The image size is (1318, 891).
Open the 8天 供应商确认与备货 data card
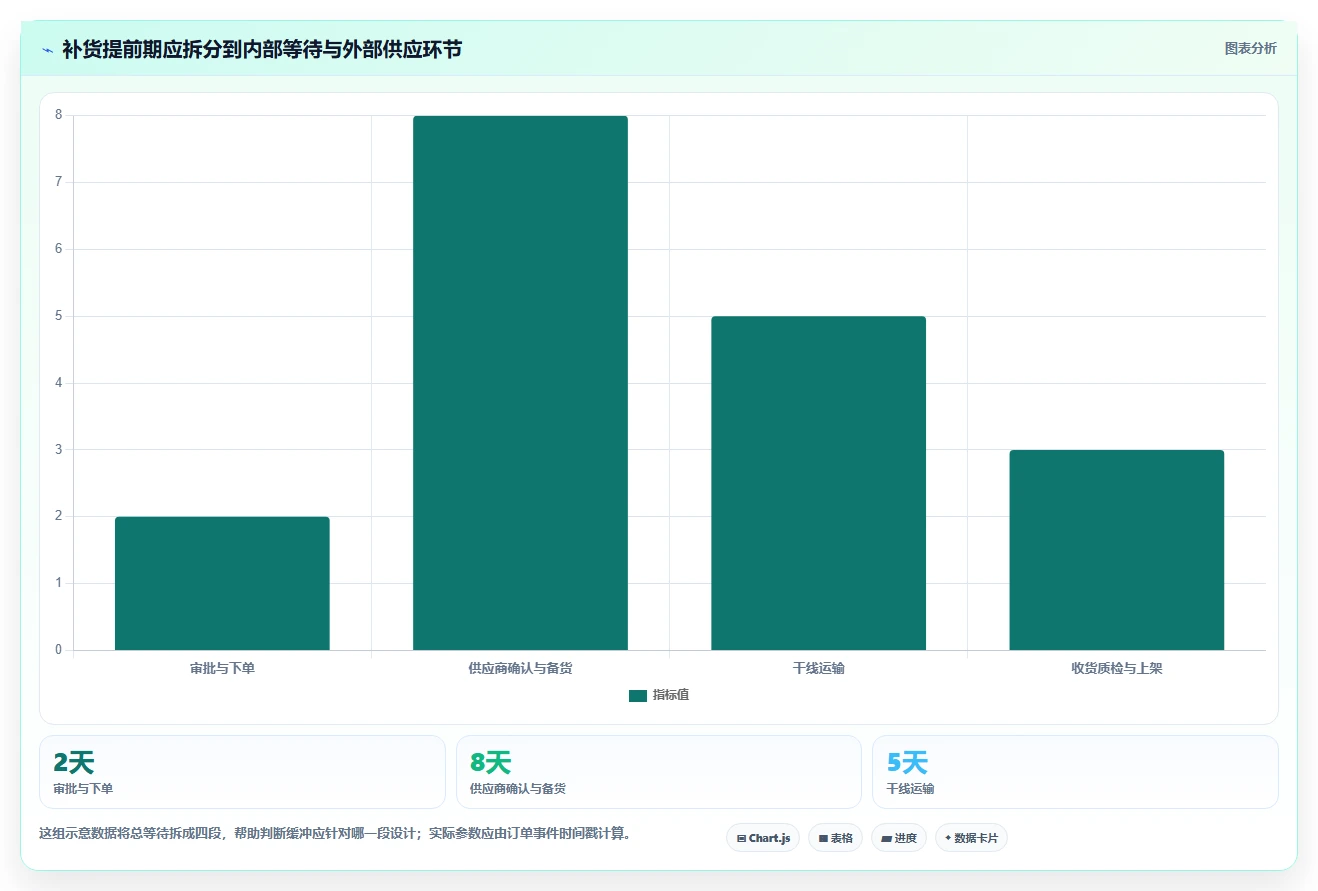pyautogui.click(x=658, y=772)
